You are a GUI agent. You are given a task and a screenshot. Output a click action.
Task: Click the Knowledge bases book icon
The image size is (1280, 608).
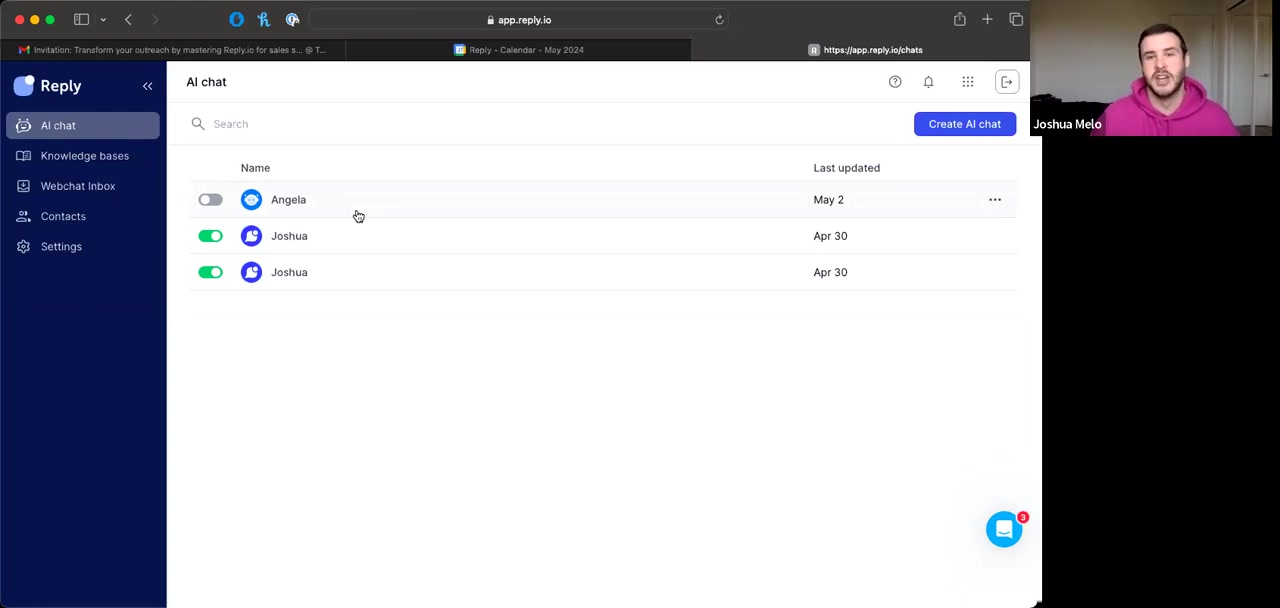[23, 156]
